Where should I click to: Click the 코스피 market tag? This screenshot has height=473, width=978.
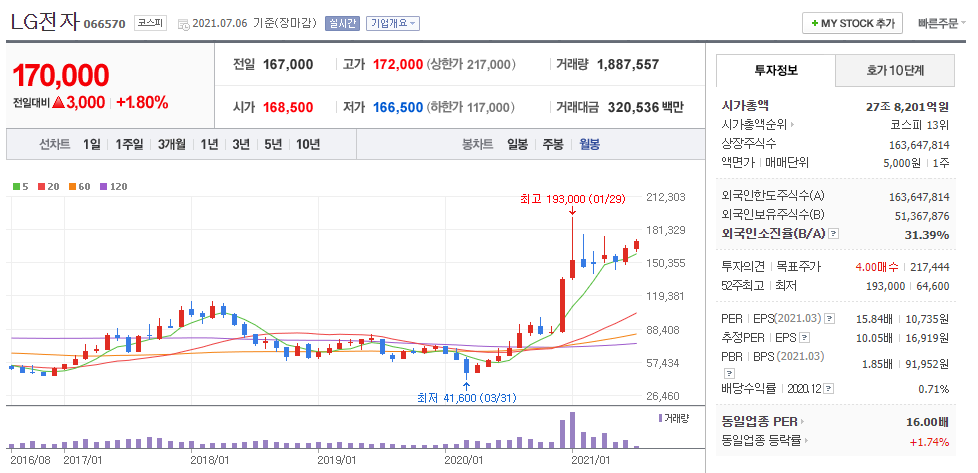point(150,23)
